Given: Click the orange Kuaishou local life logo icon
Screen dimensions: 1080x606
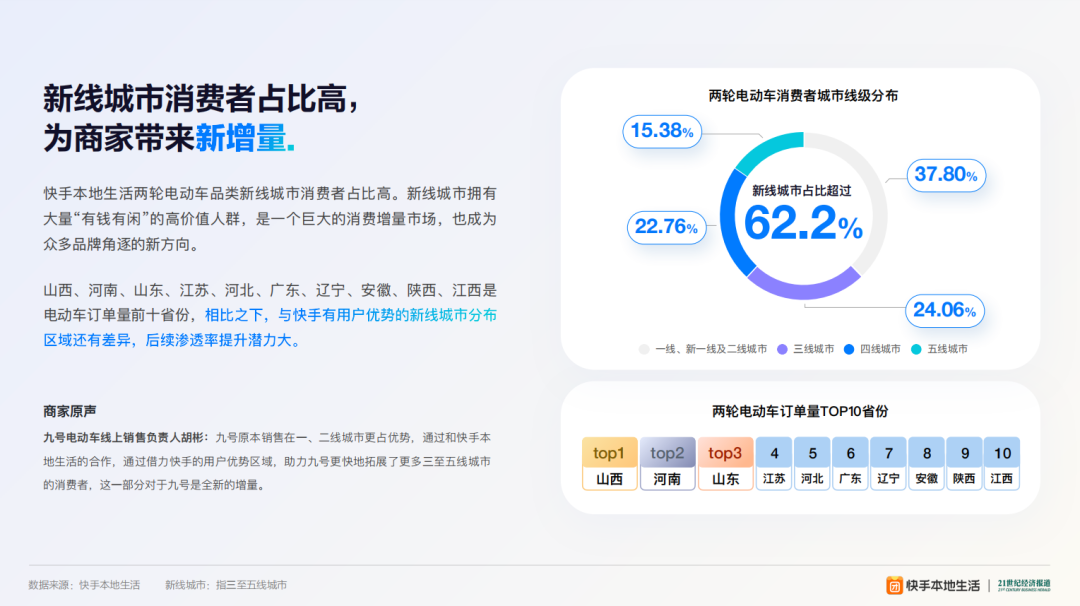Looking at the screenshot, I should (894, 585).
